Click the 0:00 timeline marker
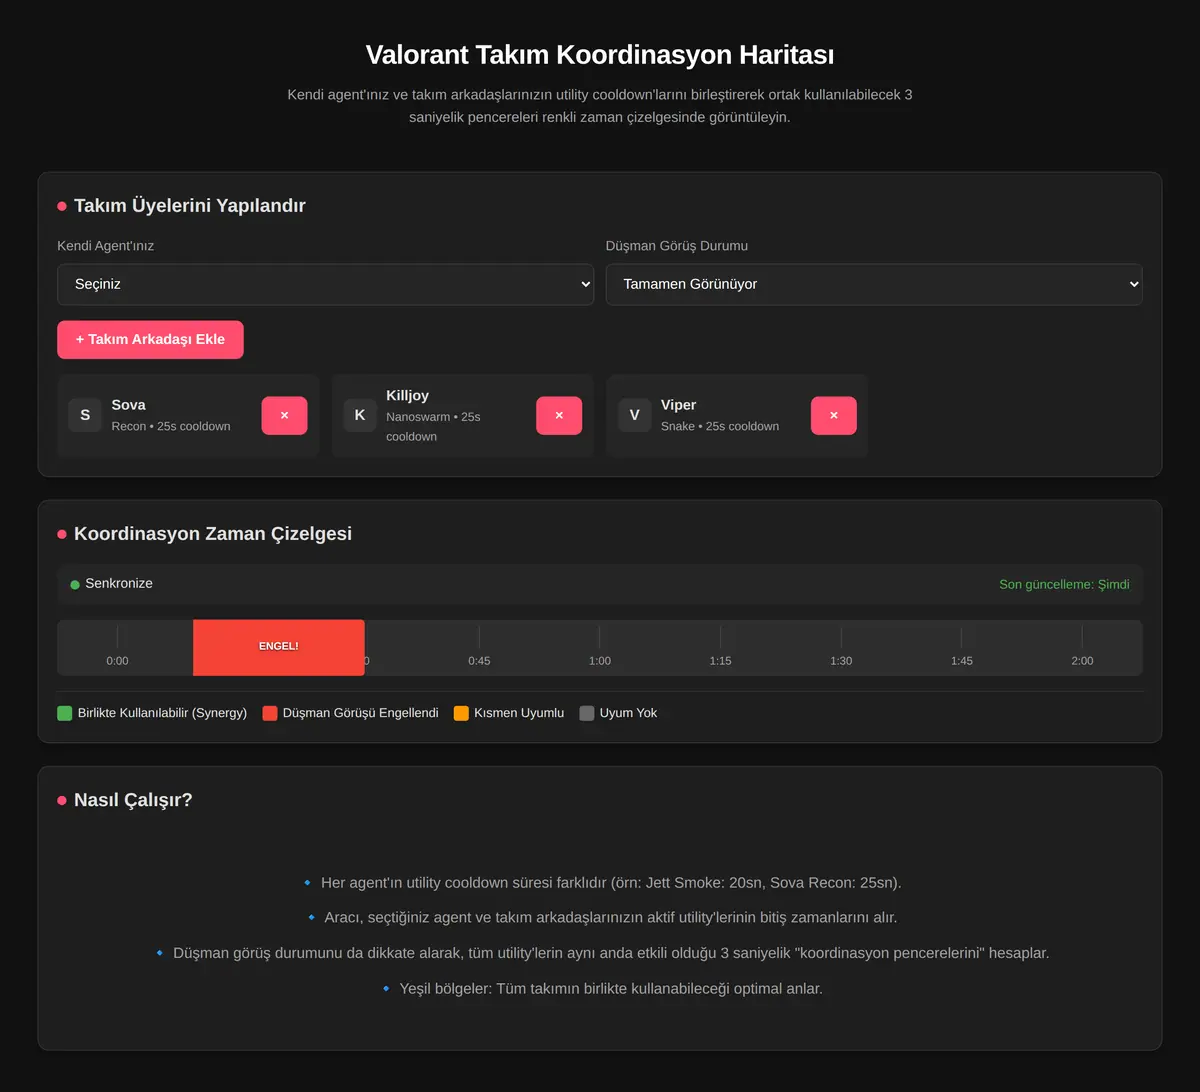Screen dimensions: 1200x1092 coord(117,661)
